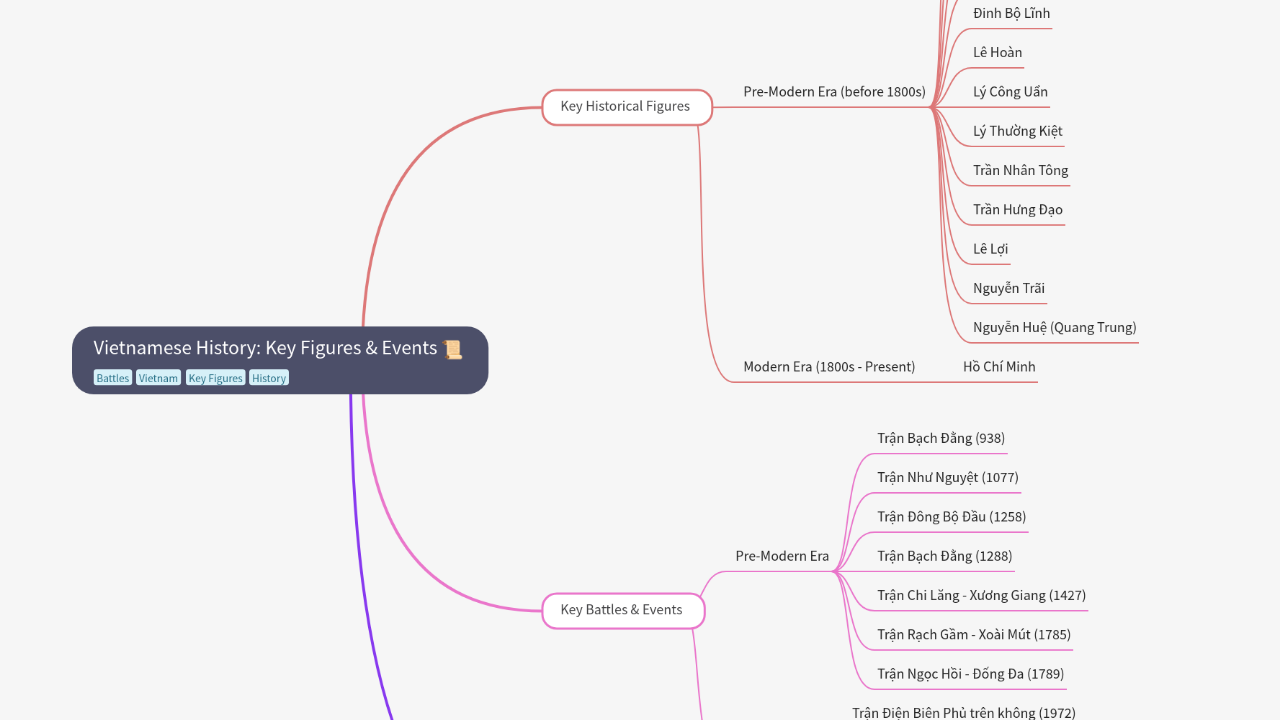The width and height of the screenshot is (1280, 720).
Task: Click the Trận Chi Lăng - Xương Giang (1427) node
Action: point(981,595)
